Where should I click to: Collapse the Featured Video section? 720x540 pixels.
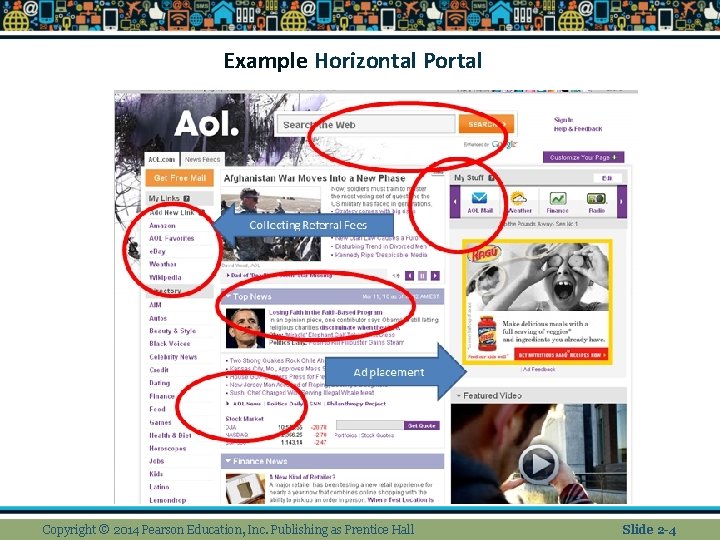point(458,395)
